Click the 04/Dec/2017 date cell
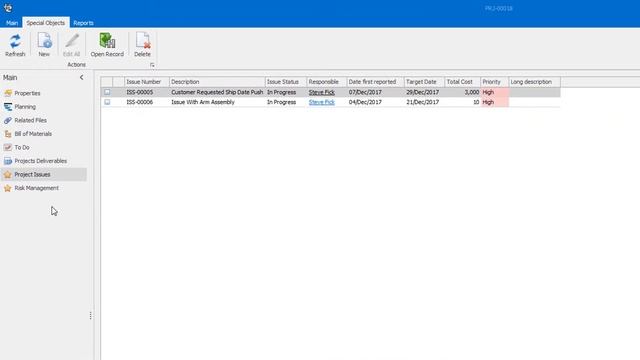Viewport: 640px width, 360px height. (x=376, y=102)
